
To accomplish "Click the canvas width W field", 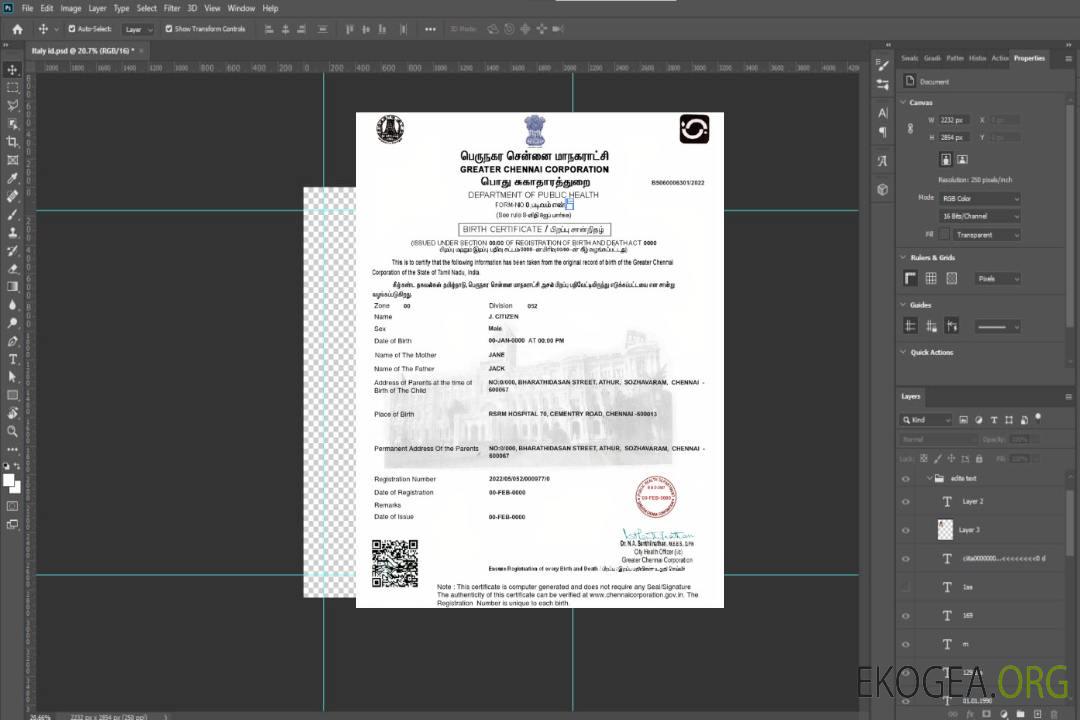I will pyautogui.click(x=954, y=120).
